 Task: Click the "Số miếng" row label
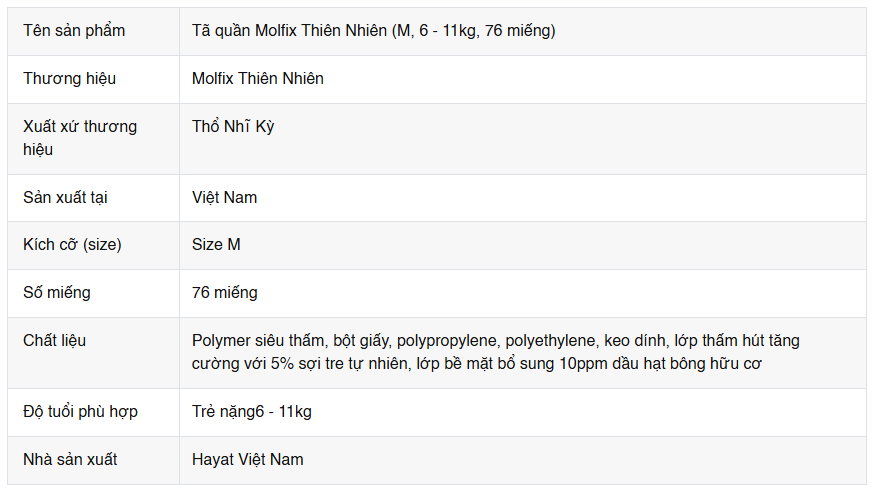[x=57, y=293]
